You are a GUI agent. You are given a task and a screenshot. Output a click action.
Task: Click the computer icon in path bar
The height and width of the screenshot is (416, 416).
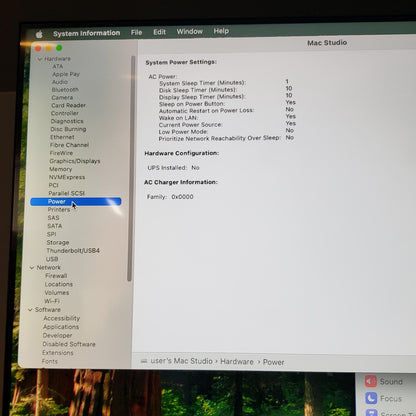coord(144,361)
